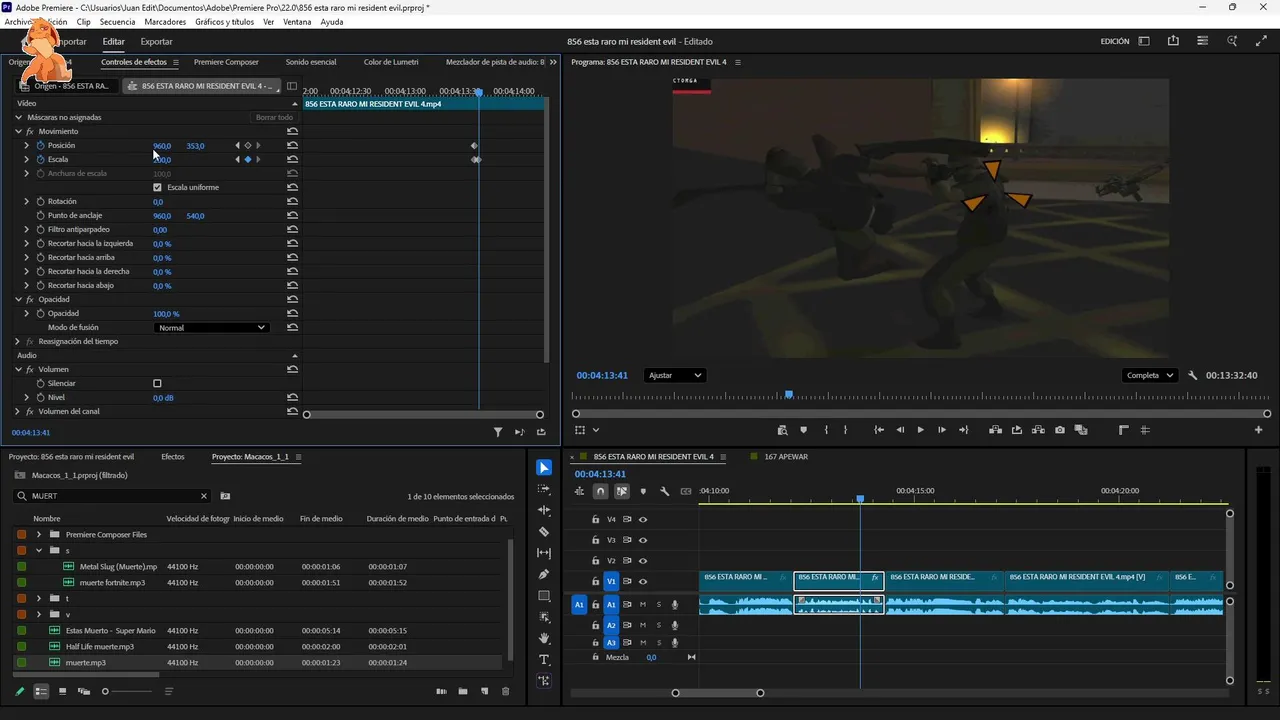The height and width of the screenshot is (720, 1280).
Task: Open Quick Export in the top bar
Action: click(1173, 41)
